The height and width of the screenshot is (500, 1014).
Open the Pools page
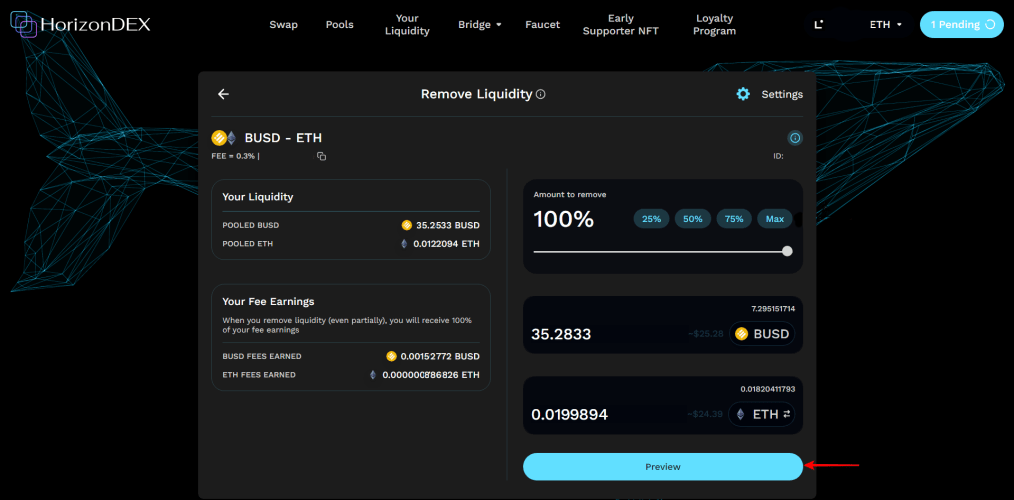pyautogui.click(x=339, y=24)
